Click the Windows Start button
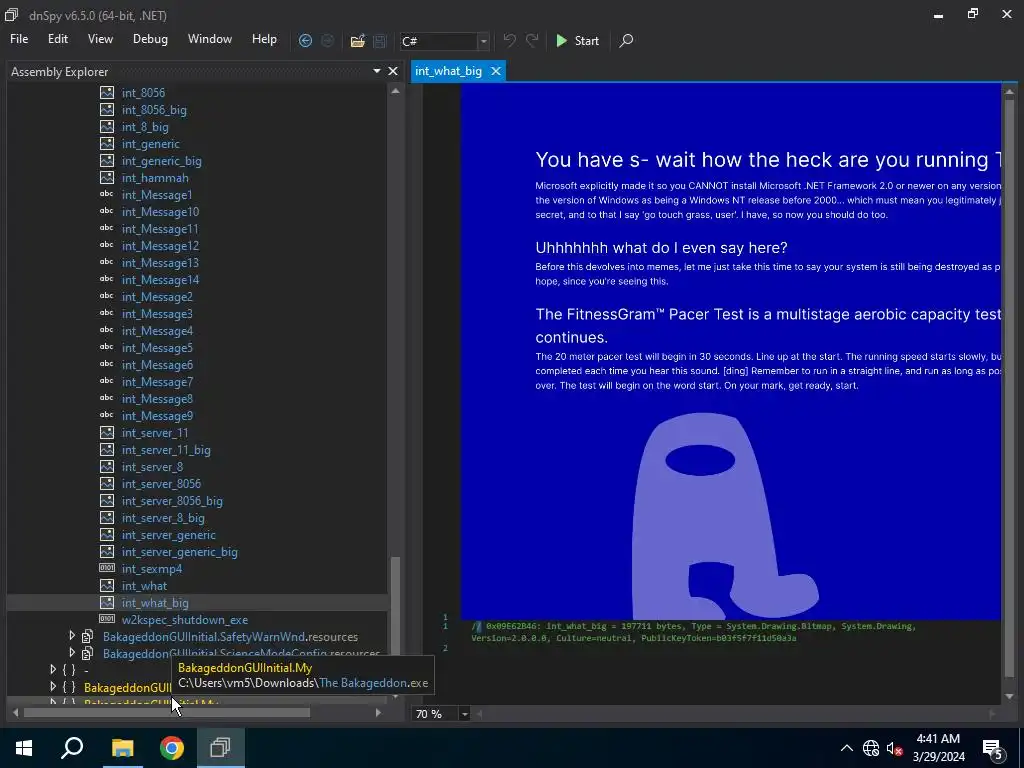 pos(24,748)
